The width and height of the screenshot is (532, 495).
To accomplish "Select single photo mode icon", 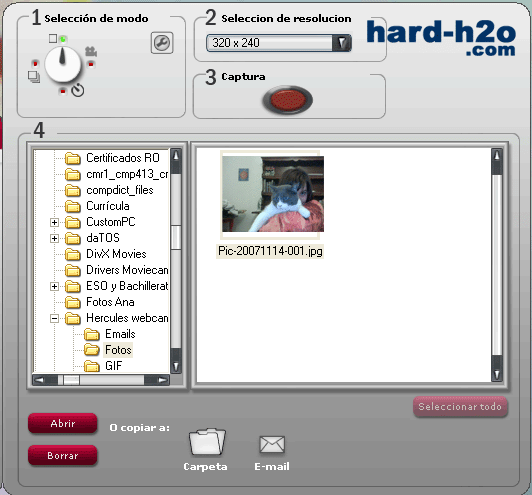I will (x=53, y=38).
